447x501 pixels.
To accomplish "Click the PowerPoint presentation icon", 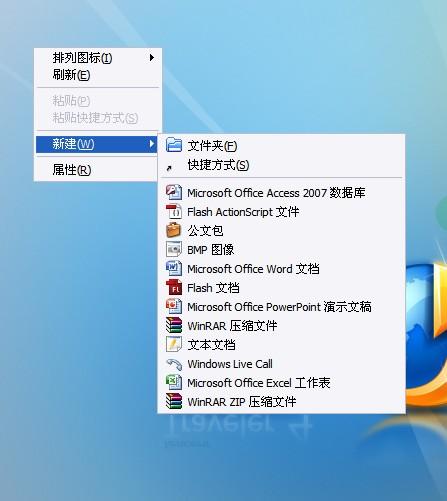I will (x=174, y=306).
